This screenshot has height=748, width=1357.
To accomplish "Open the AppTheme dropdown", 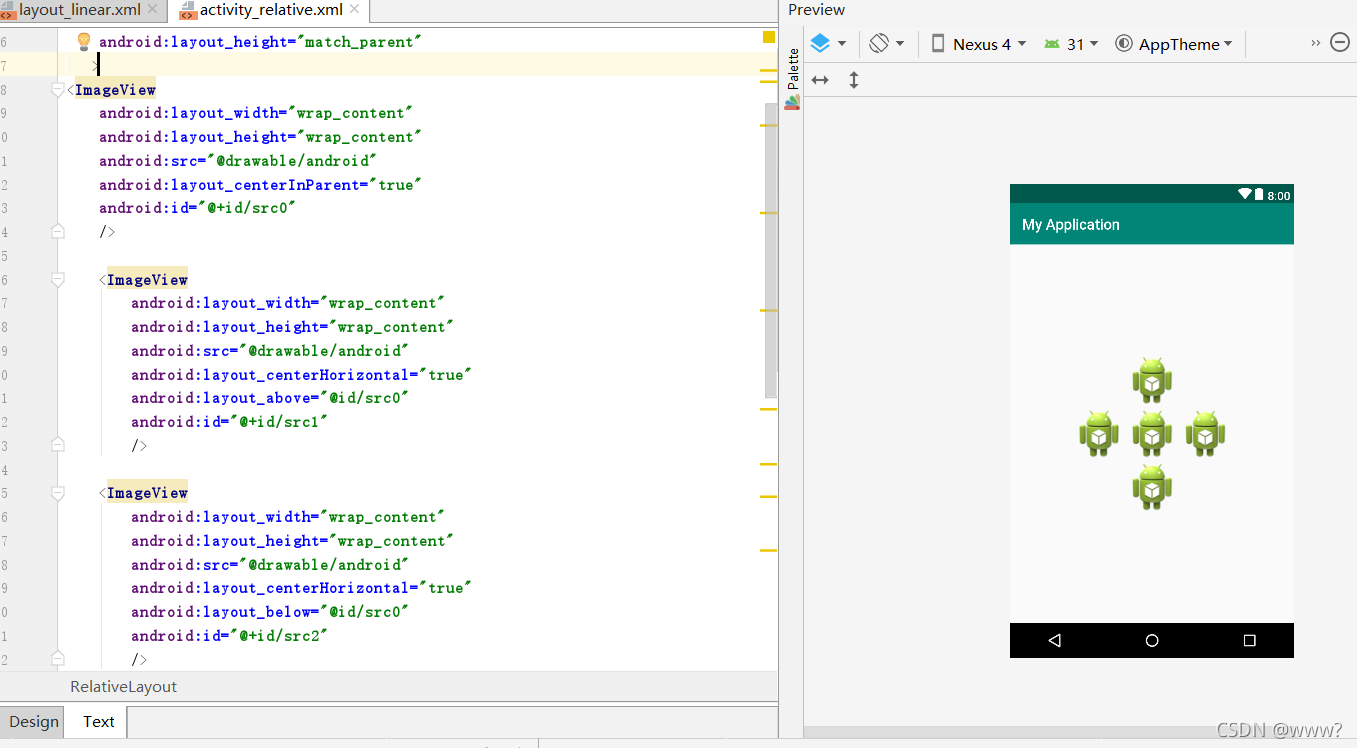I will pos(1174,44).
